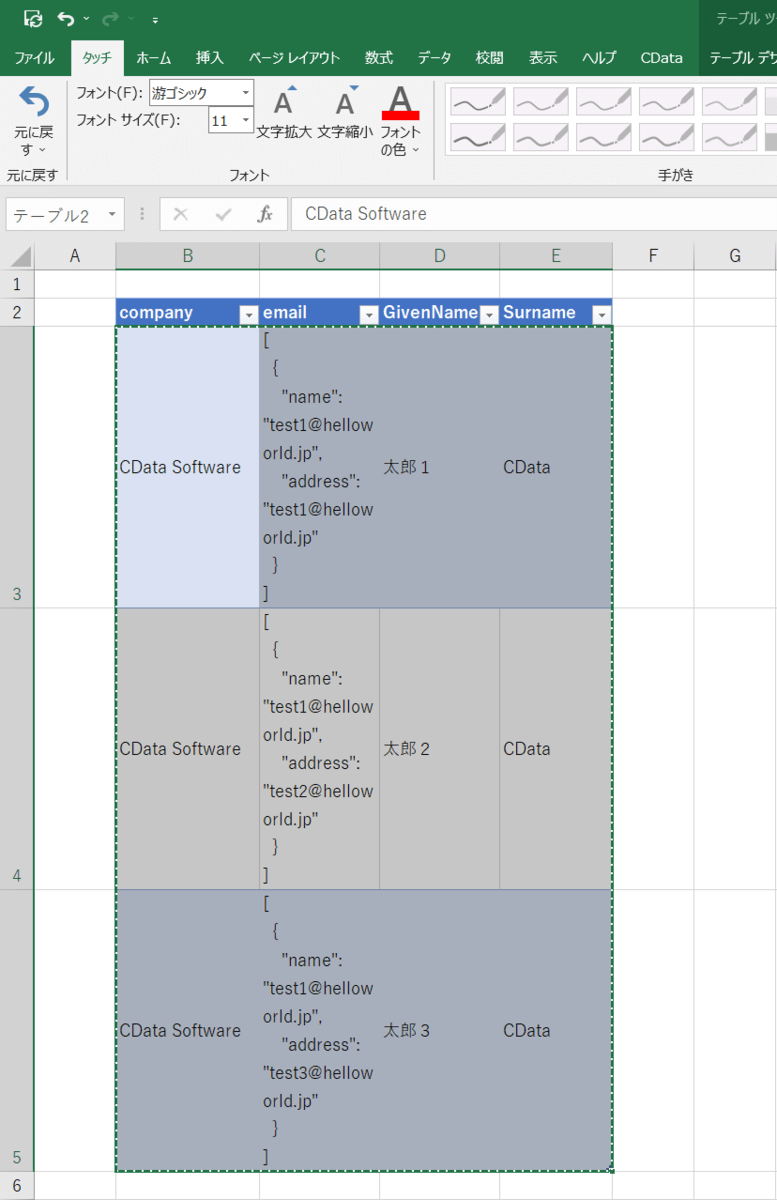Viewport: 777px width, 1200px height.
Task: Click the cell containing 太郎 3
Action: click(440, 1031)
